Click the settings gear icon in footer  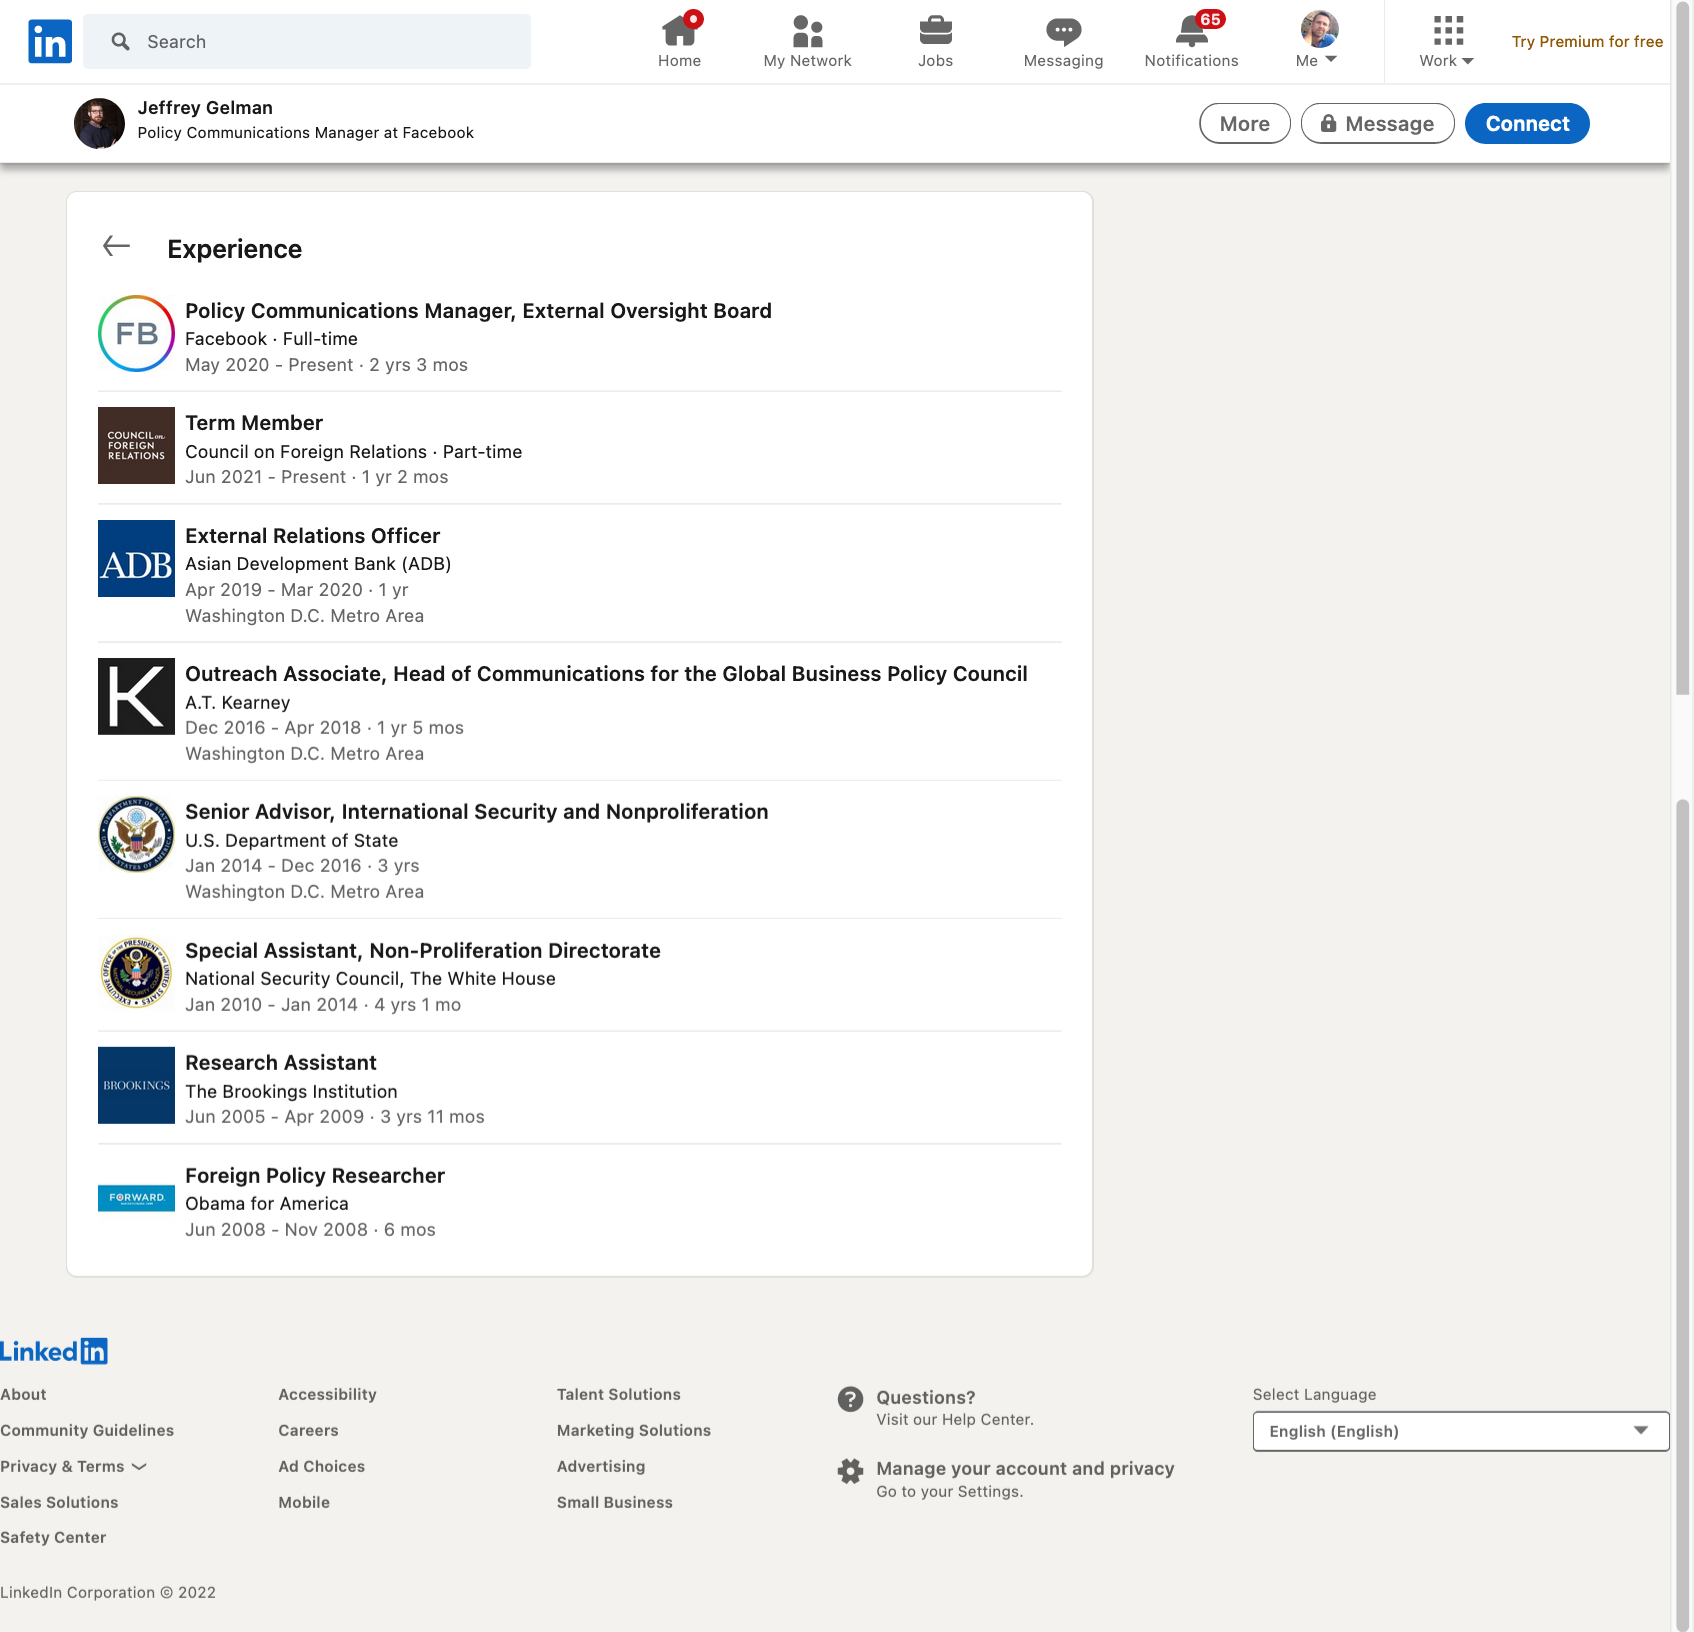(x=850, y=1470)
